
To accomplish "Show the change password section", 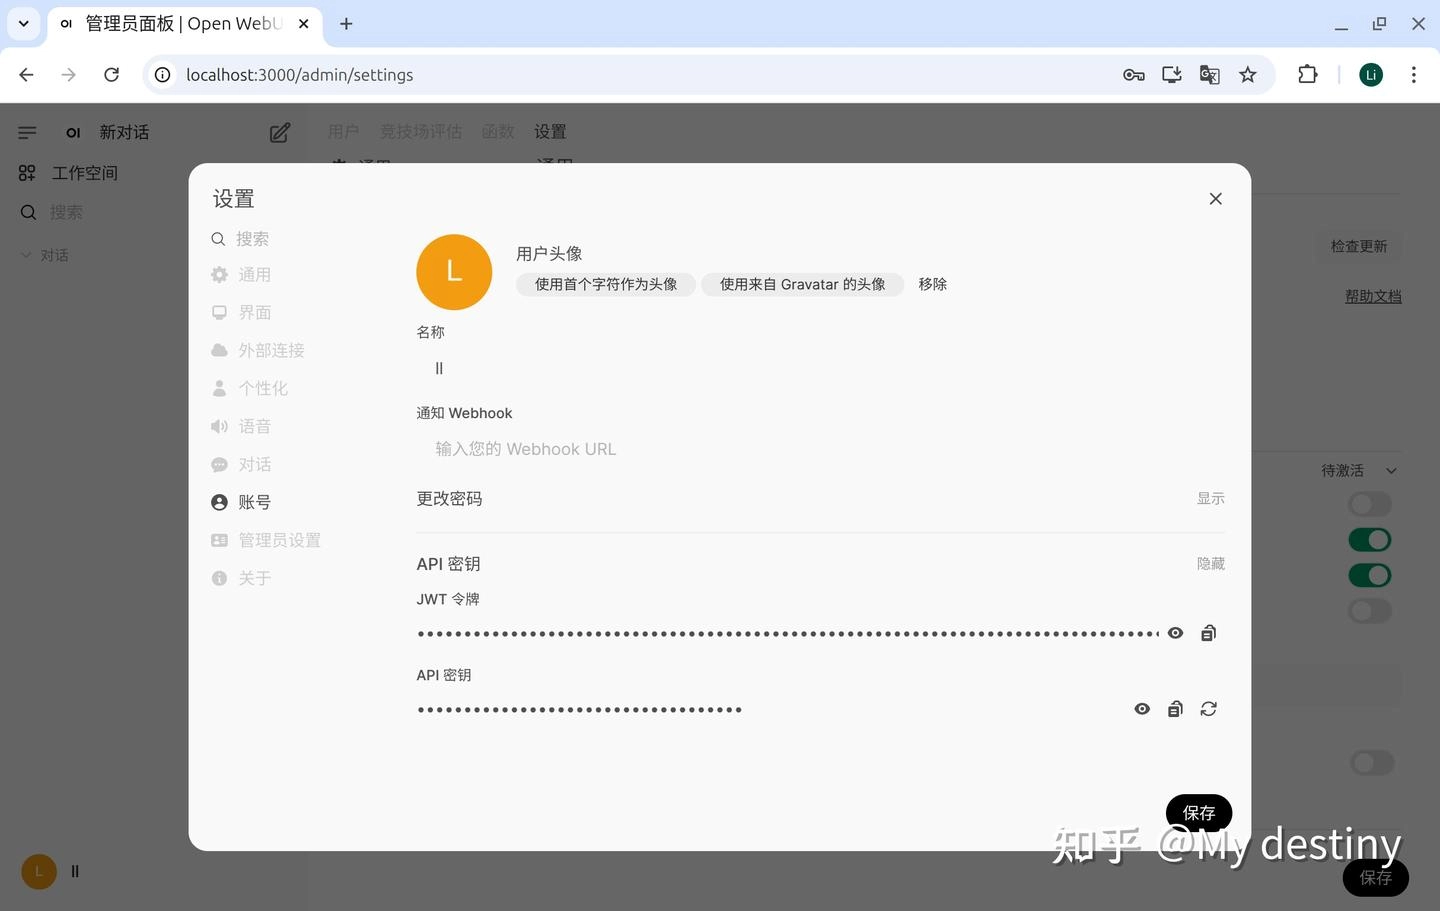I will [x=1210, y=499].
